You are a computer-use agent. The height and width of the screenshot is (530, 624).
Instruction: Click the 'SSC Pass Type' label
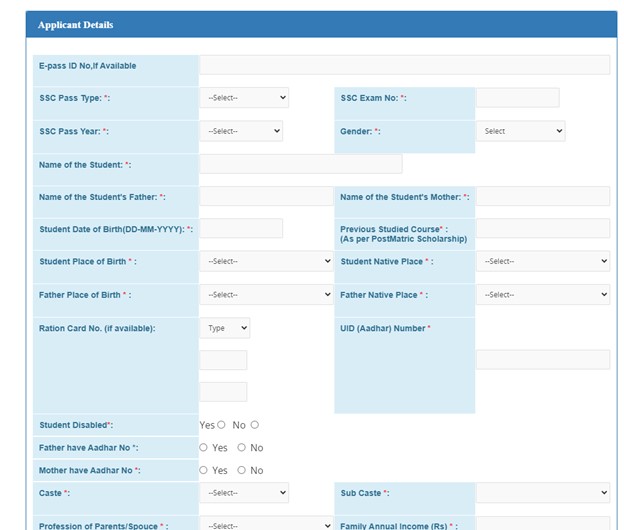[x=74, y=98]
